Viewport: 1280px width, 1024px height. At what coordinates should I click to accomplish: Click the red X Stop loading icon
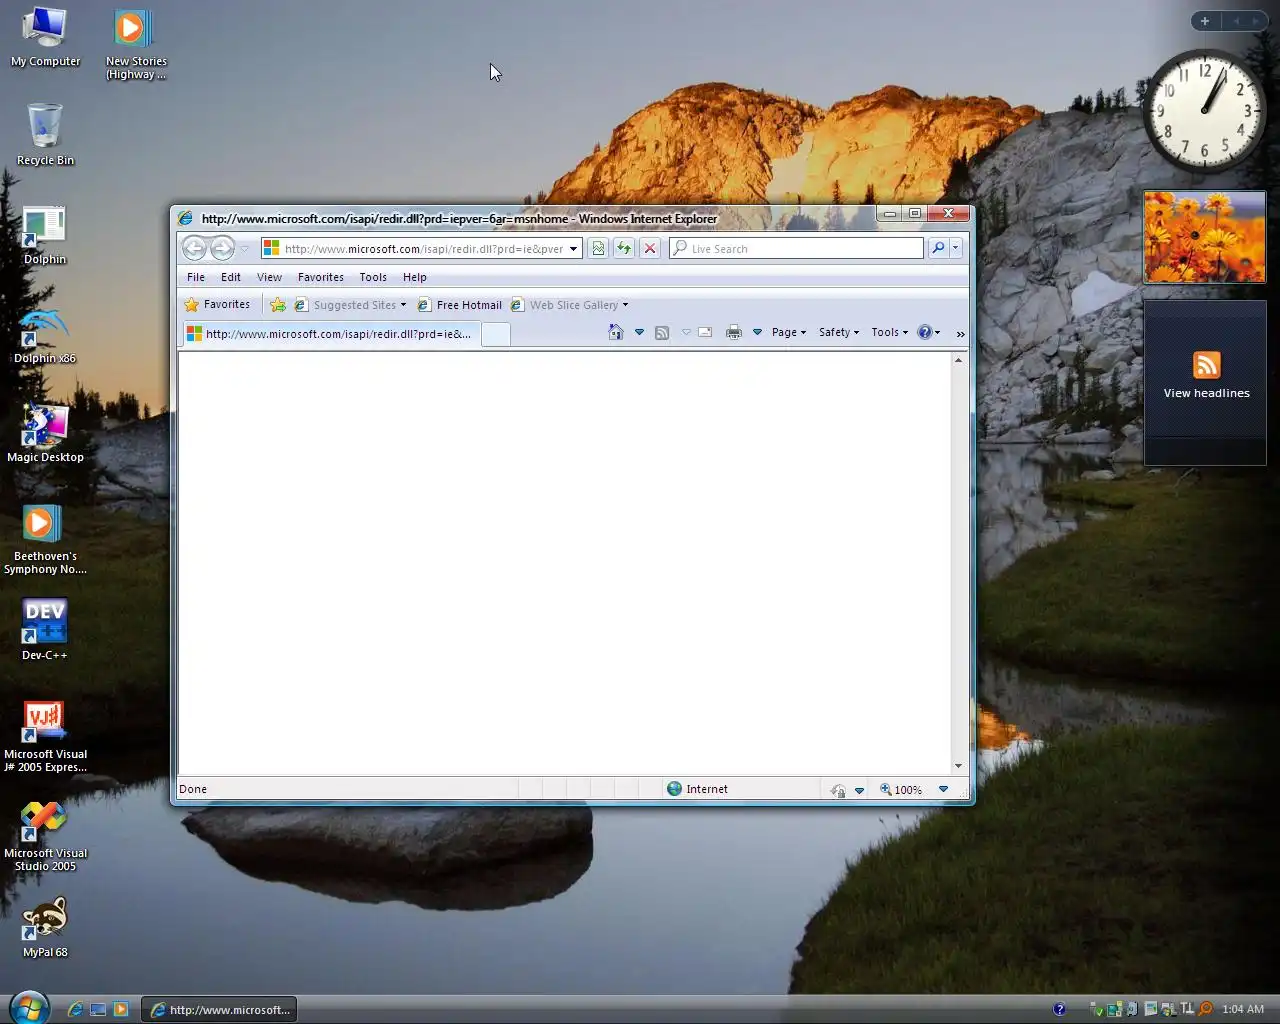(x=650, y=248)
